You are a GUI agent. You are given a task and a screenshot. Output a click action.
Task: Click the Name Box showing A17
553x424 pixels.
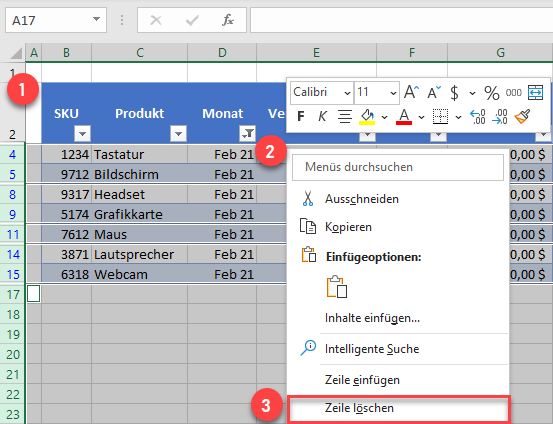point(56,20)
